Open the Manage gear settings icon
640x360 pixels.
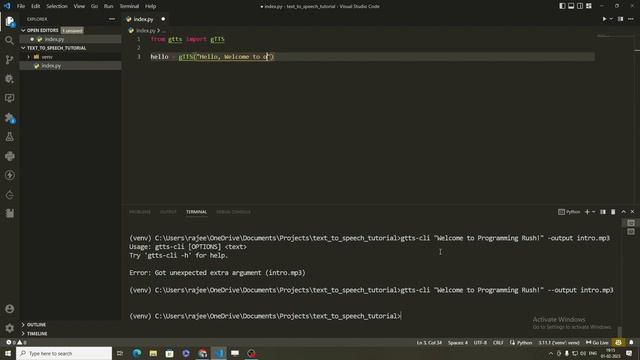(9, 328)
